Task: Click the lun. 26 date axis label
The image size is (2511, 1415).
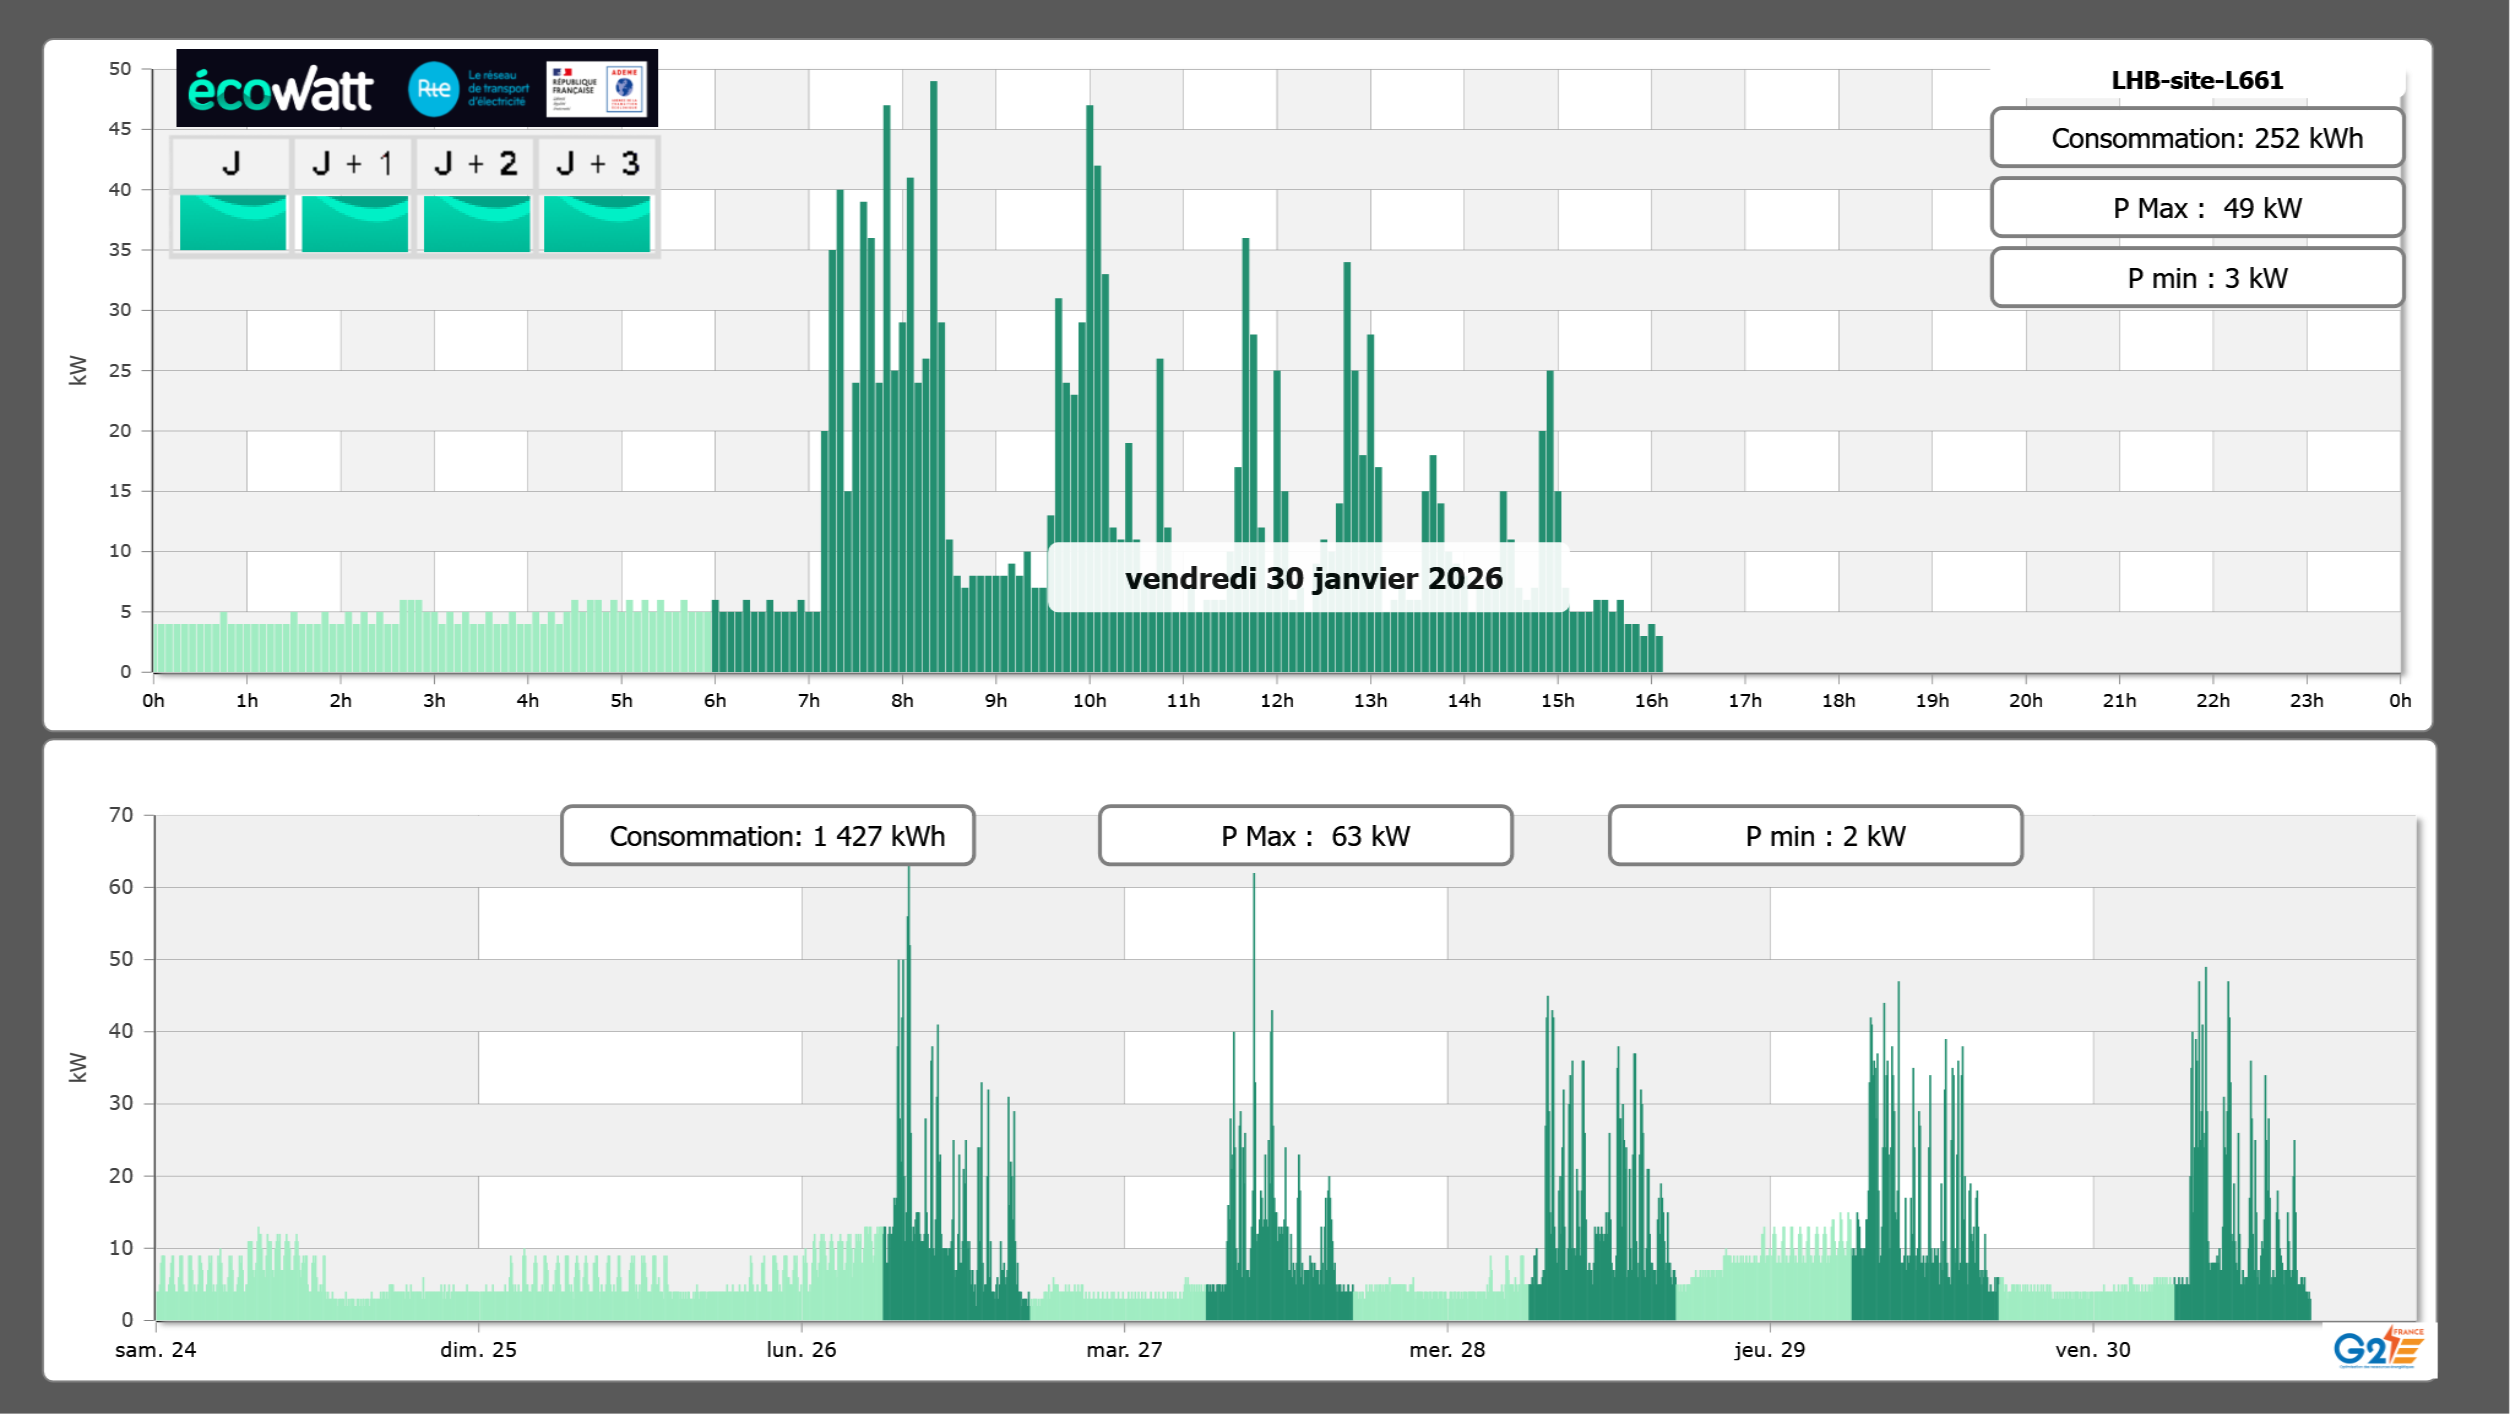Action: click(x=801, y=1349)
